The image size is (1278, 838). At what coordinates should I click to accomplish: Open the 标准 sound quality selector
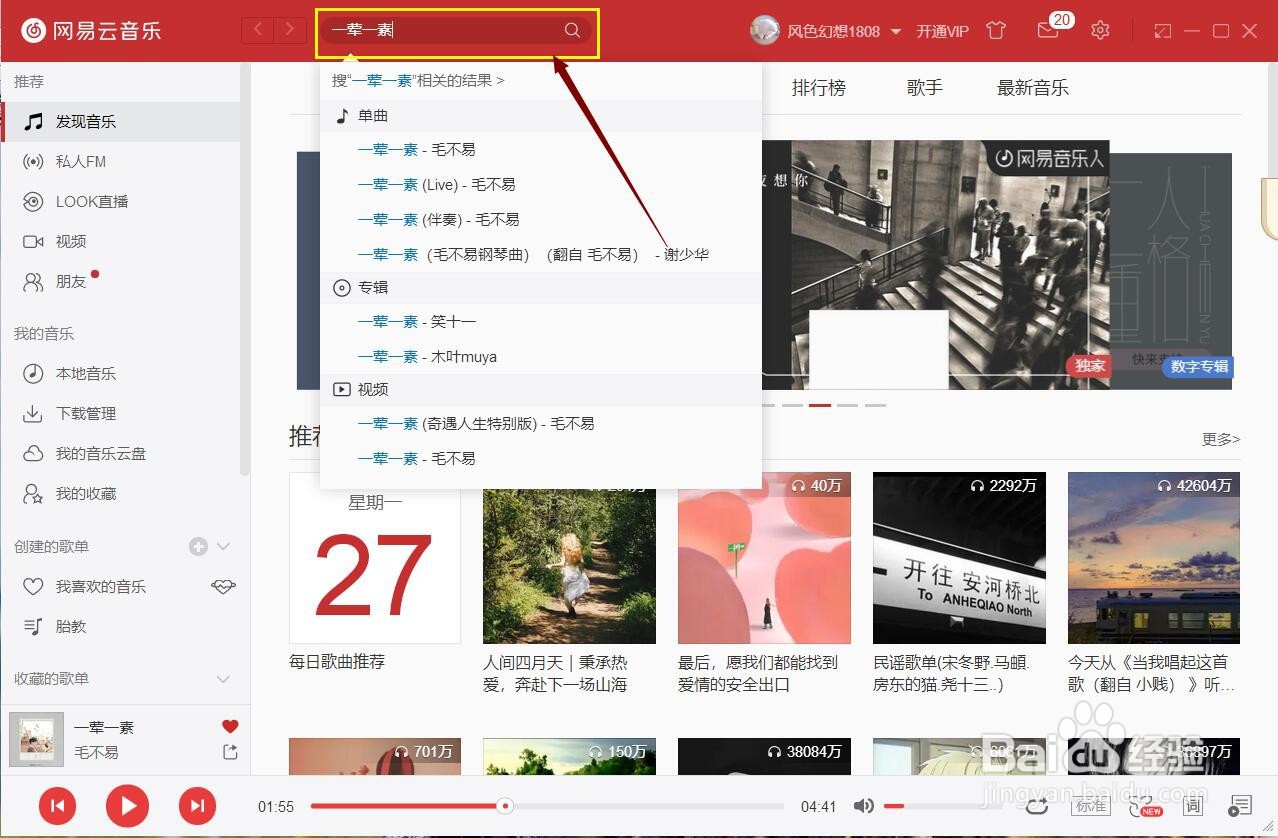[1091, 805]
